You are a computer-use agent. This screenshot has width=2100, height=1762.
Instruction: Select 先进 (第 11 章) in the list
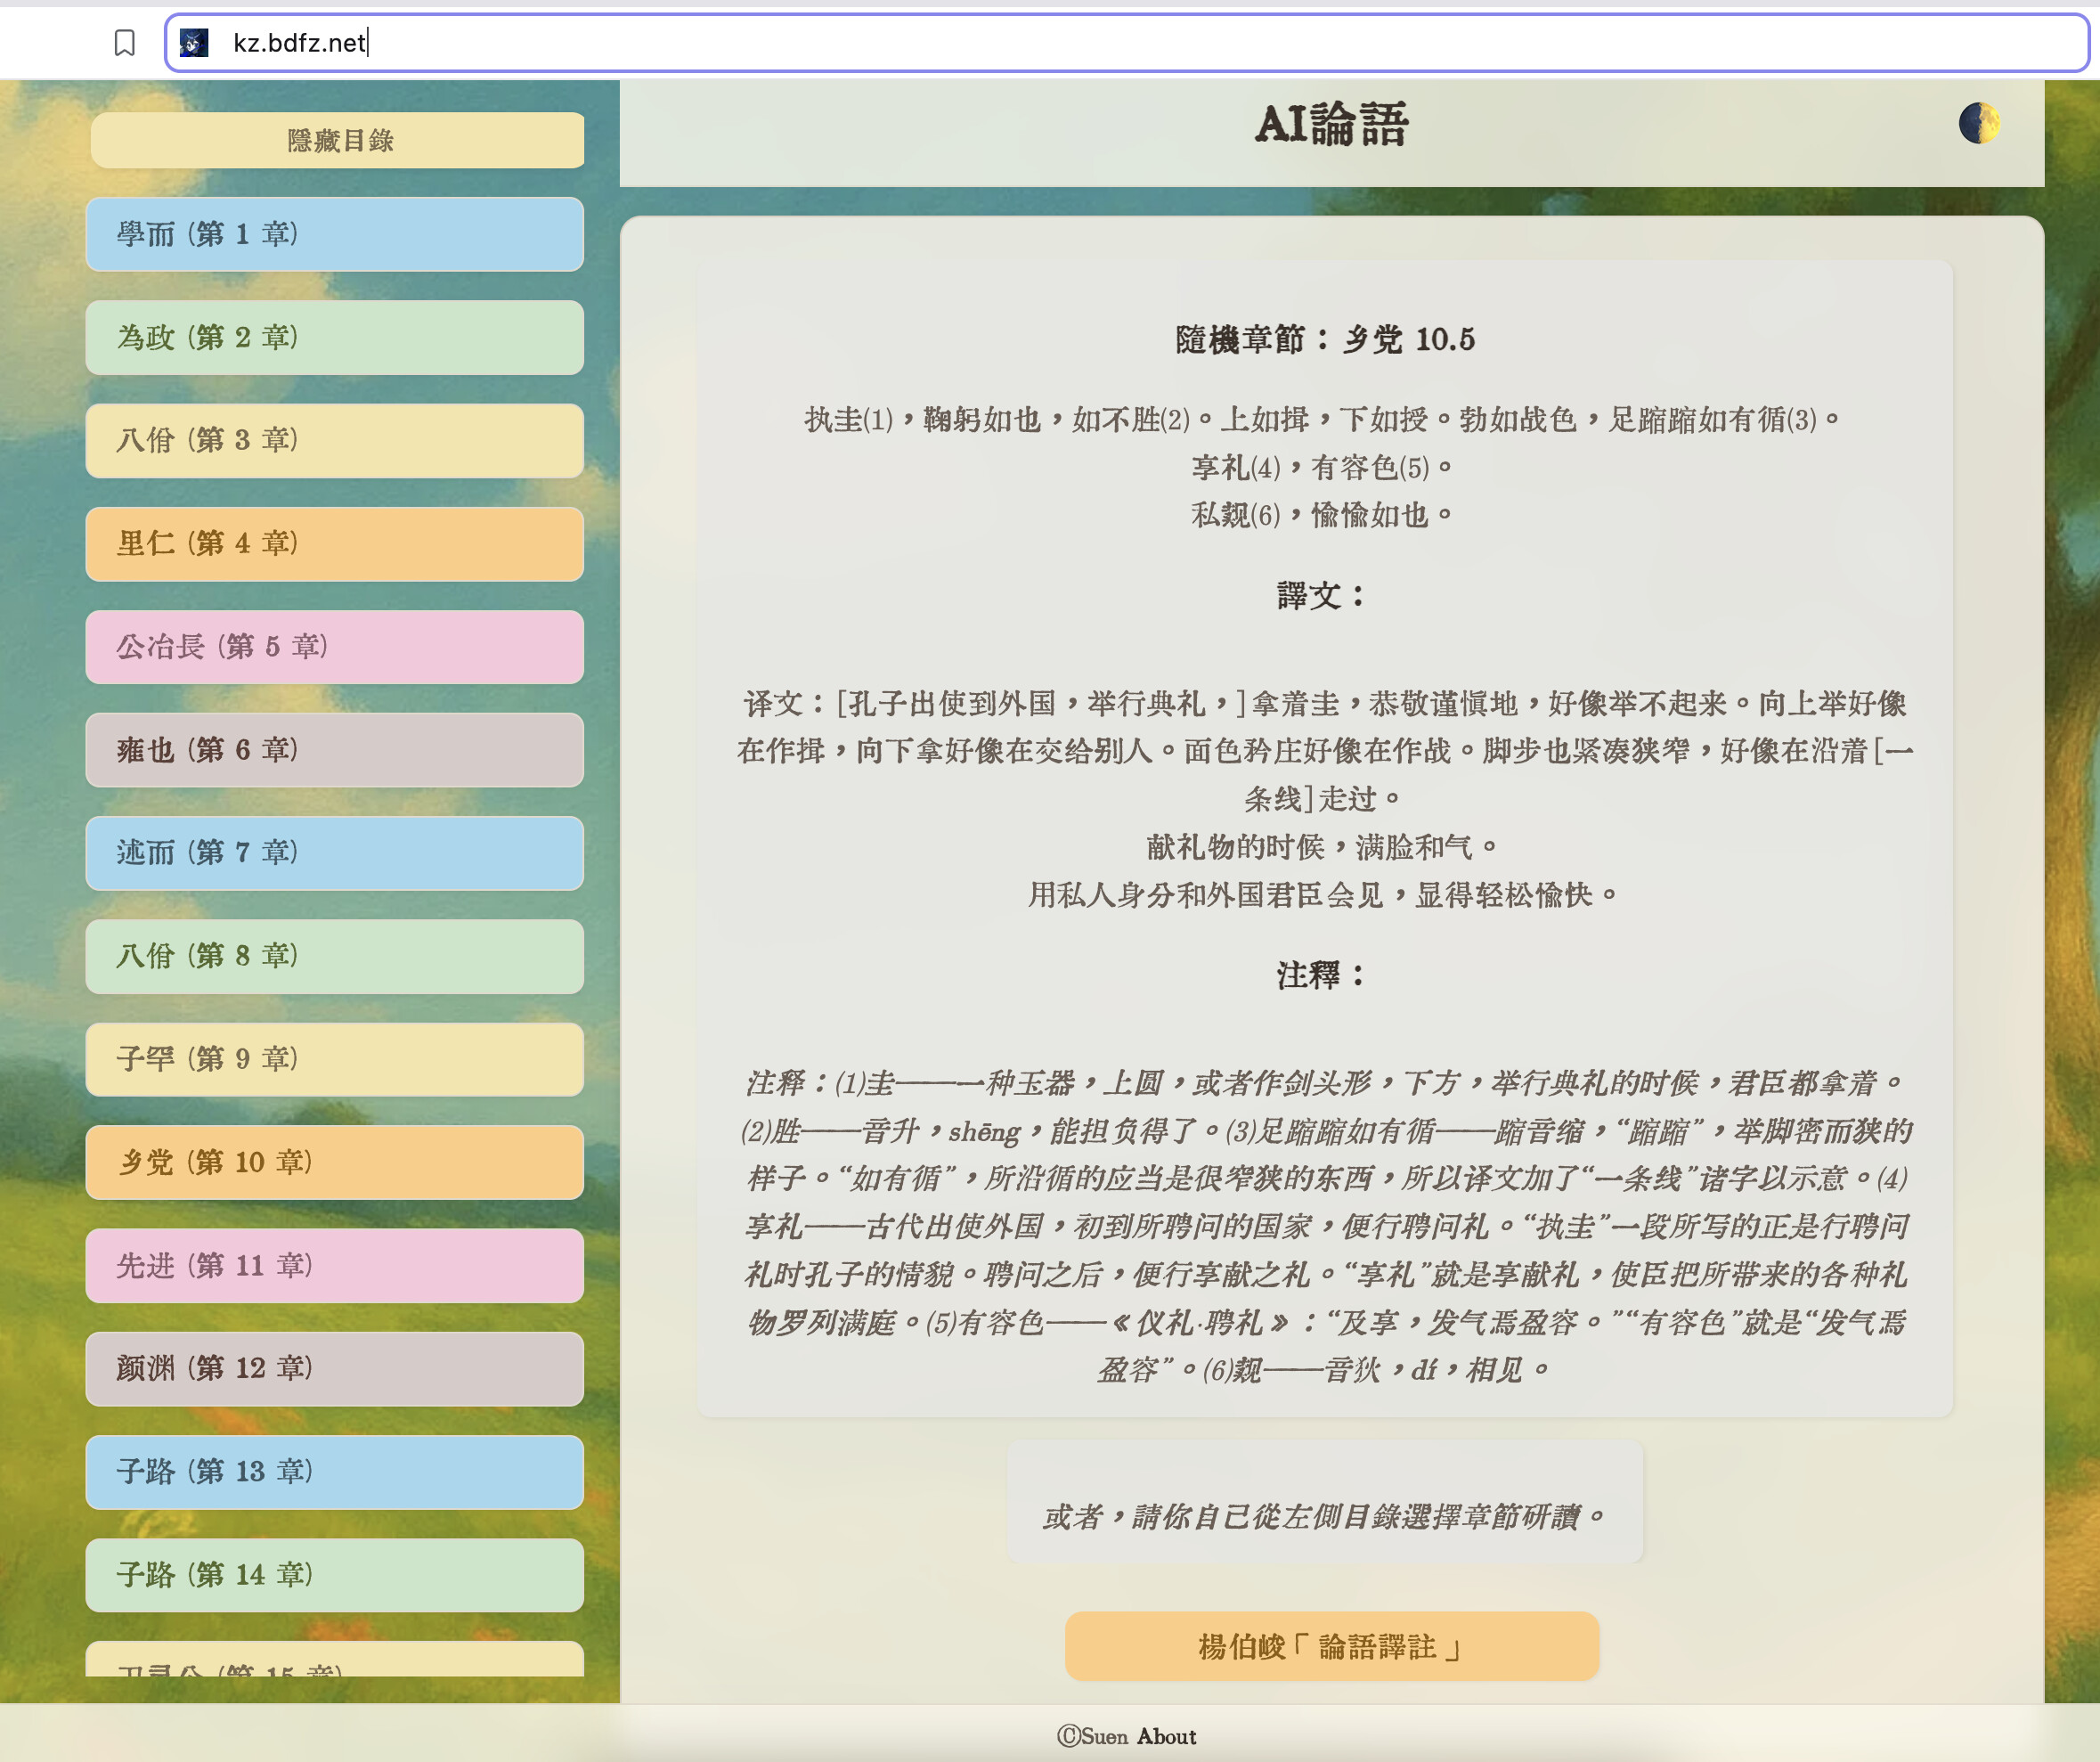[x=334, y=1265]
